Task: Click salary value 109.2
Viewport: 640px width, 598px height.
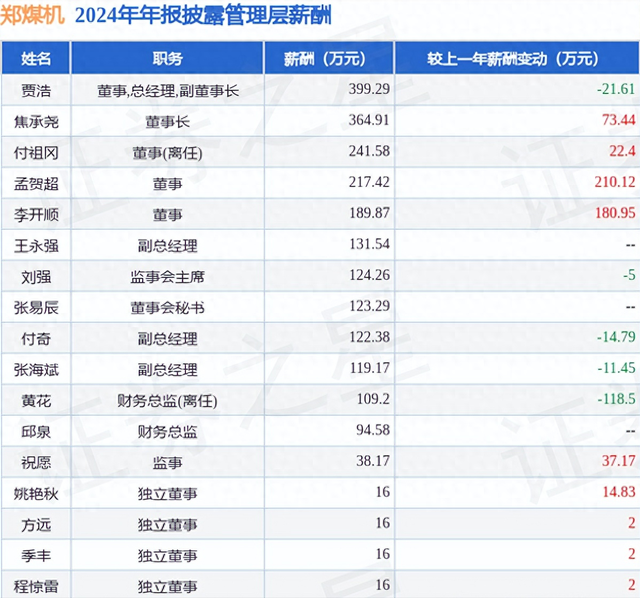Action: coord(373,399)
